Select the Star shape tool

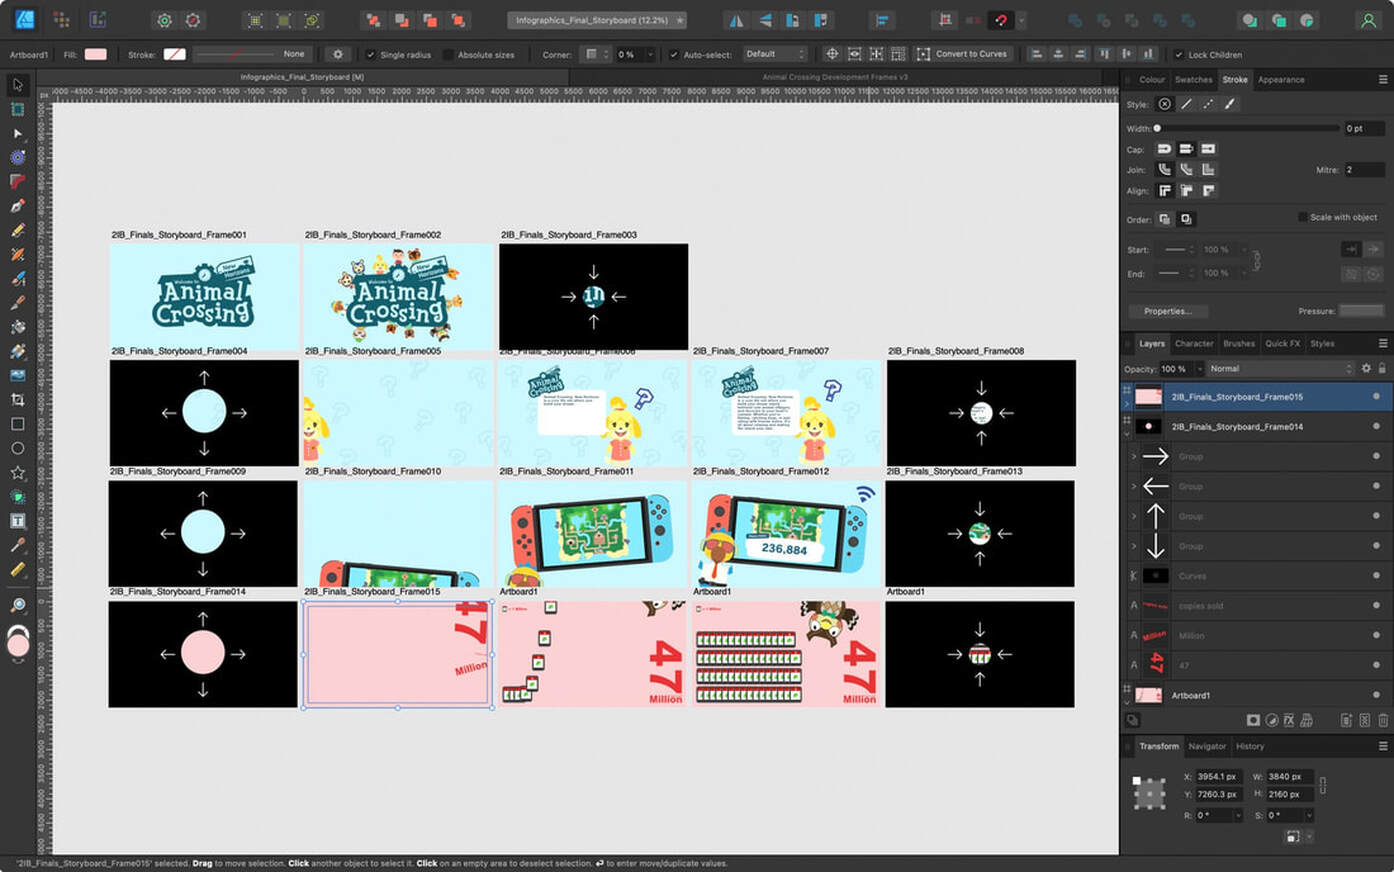tap(18, 472)
